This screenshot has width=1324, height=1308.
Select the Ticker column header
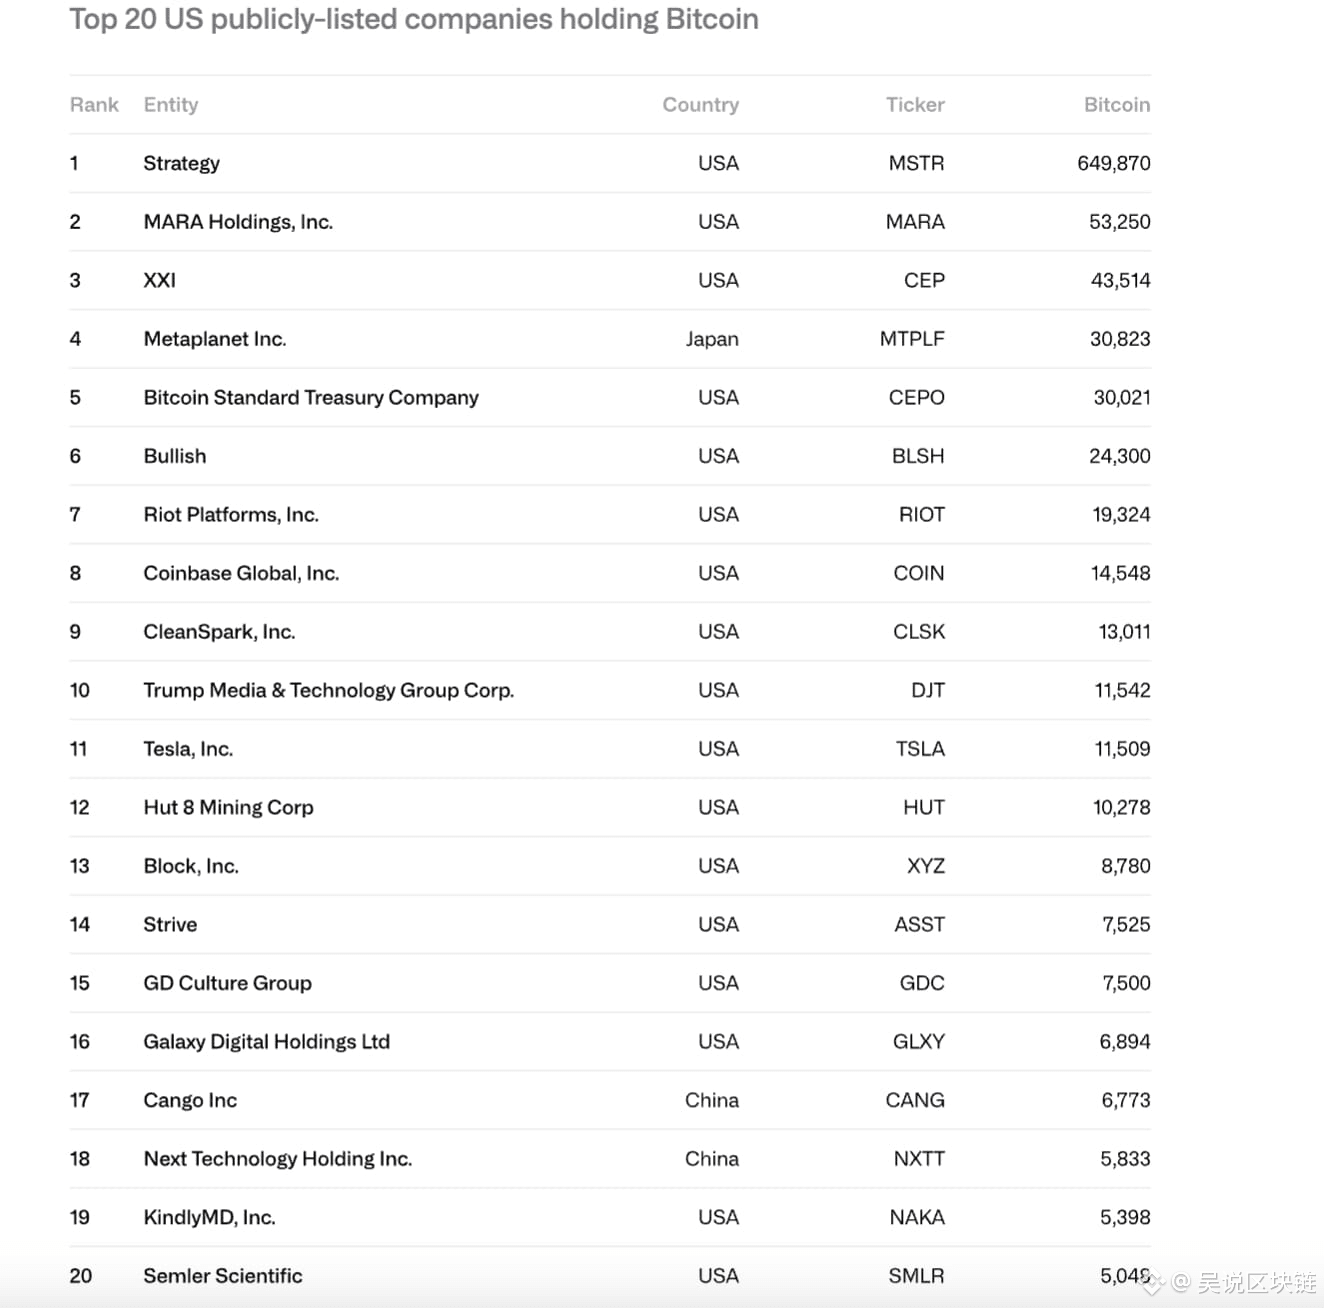(x=914, y=105)
